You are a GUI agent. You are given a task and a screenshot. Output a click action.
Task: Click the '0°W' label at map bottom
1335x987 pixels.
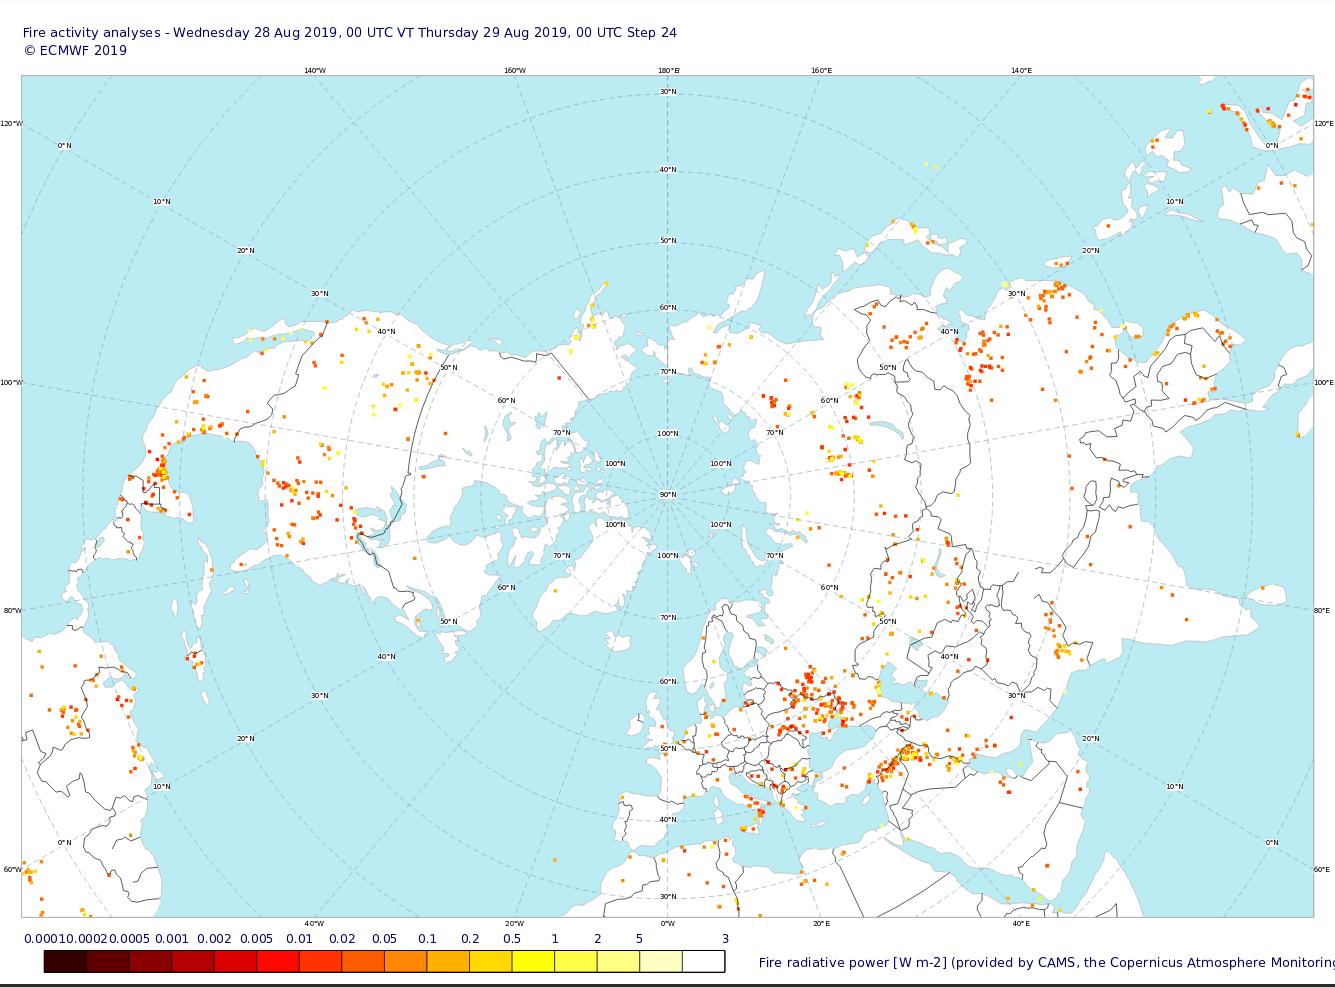tap(667, 923)
